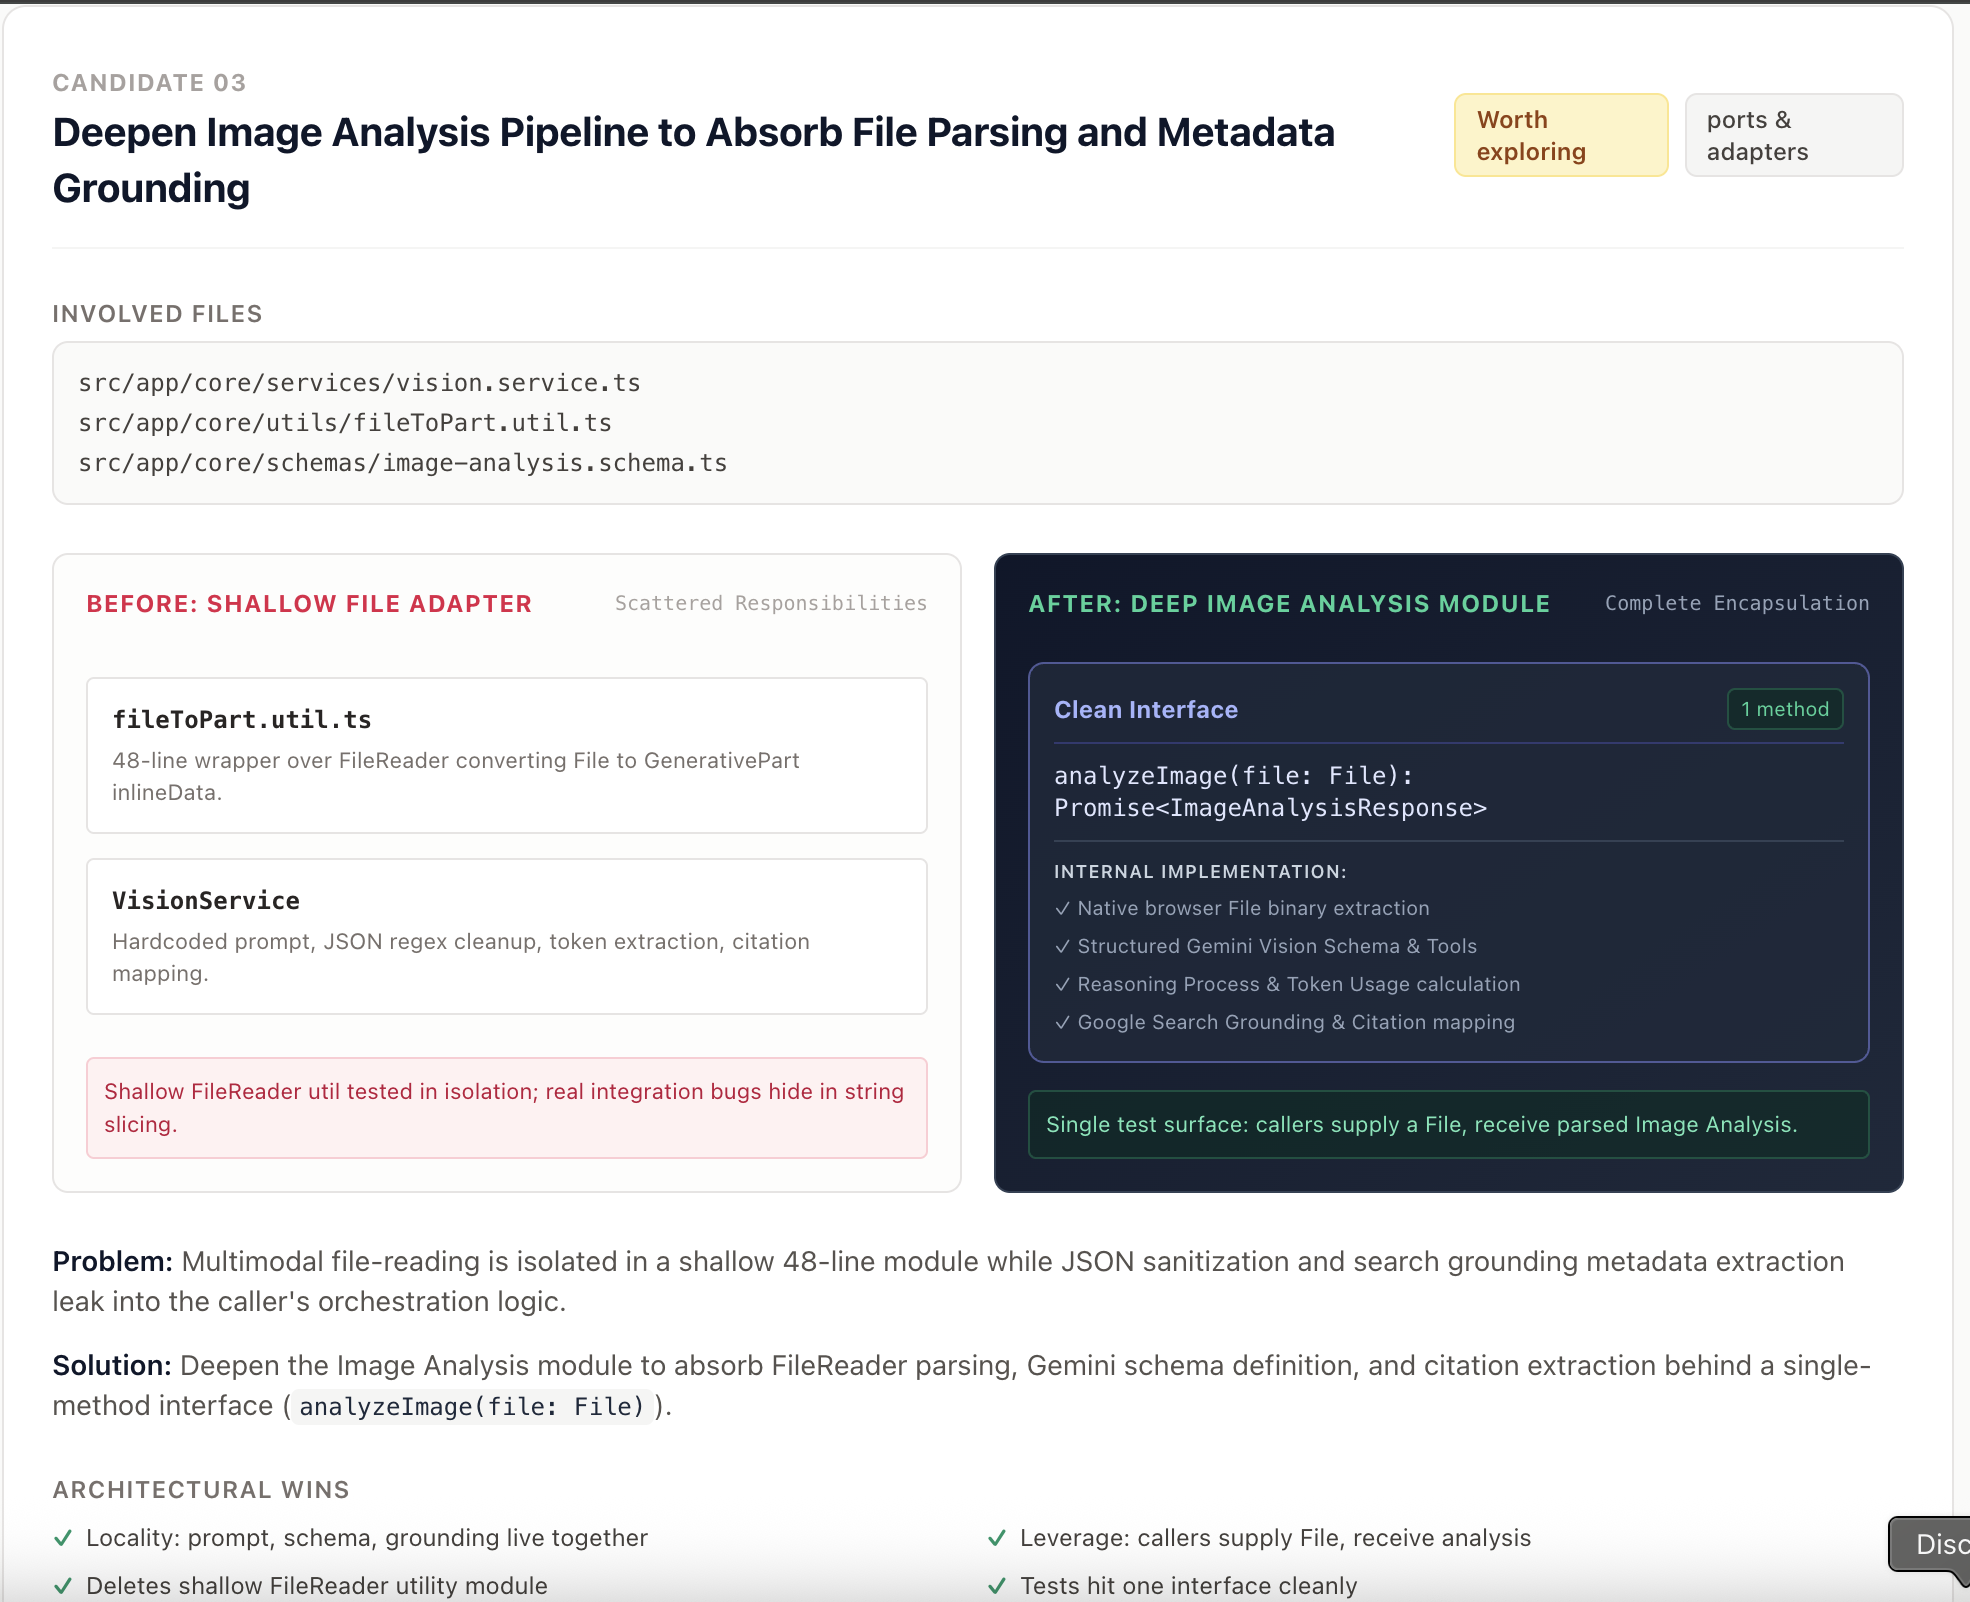Click the VisionService card title
Viewport: 1970px width, 1602px height.
(x=206, y=901)
